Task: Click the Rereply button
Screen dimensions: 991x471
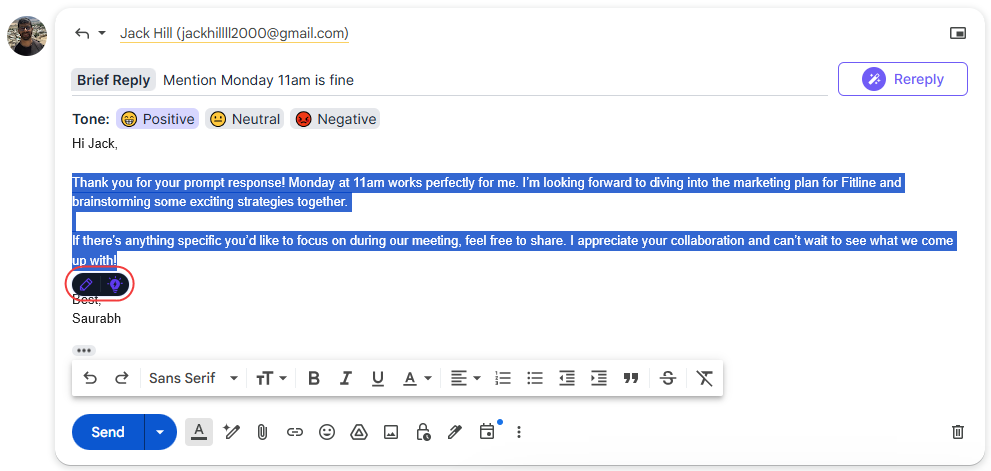Action: 902,79
